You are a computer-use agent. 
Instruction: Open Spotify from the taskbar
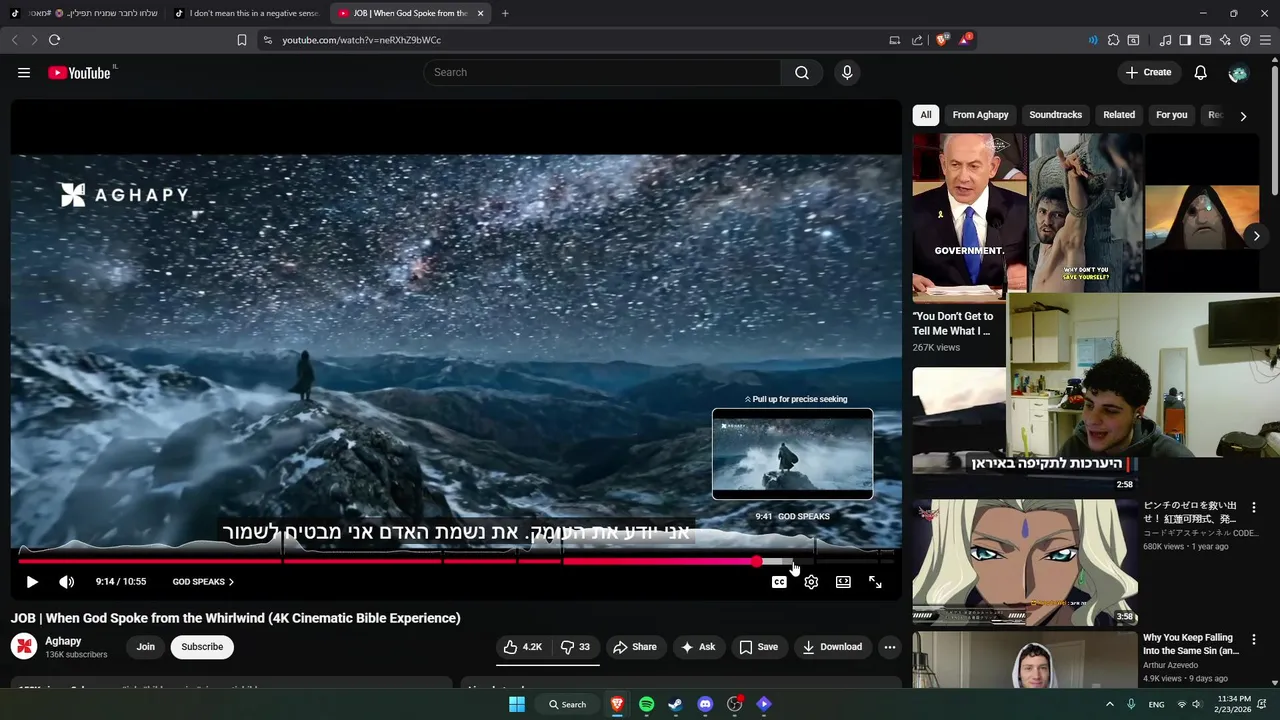(647, 704)
